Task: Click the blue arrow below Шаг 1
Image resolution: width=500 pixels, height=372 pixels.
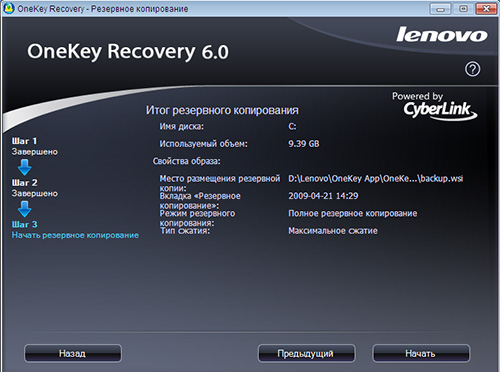Action: pos(25,167)
